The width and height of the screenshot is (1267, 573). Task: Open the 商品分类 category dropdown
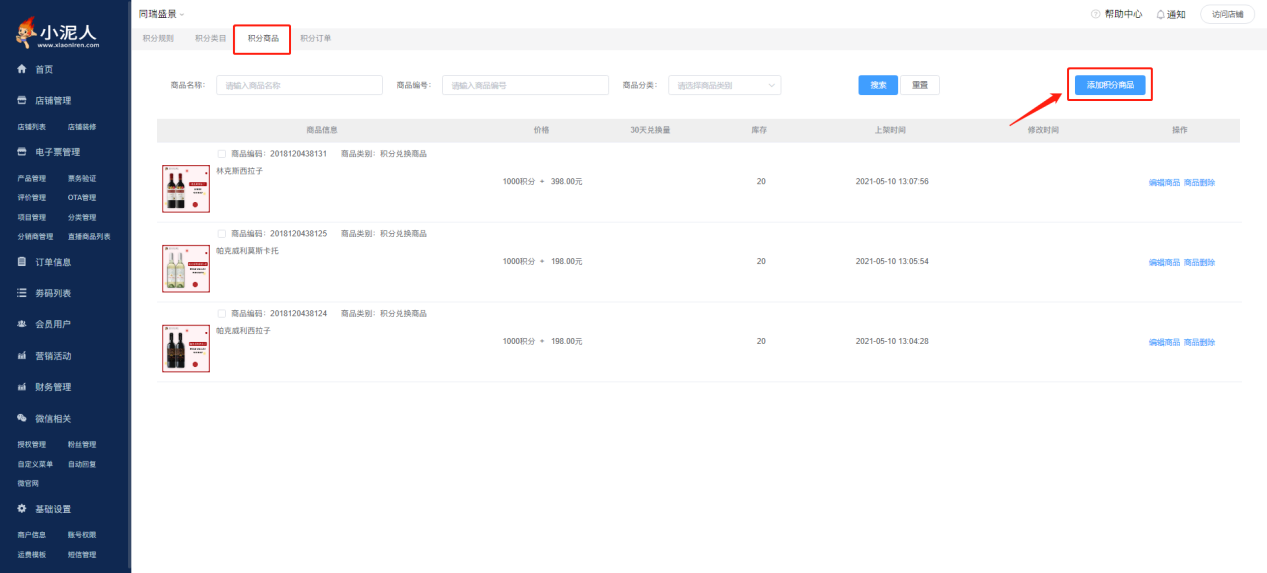click(x=724, y=85)
